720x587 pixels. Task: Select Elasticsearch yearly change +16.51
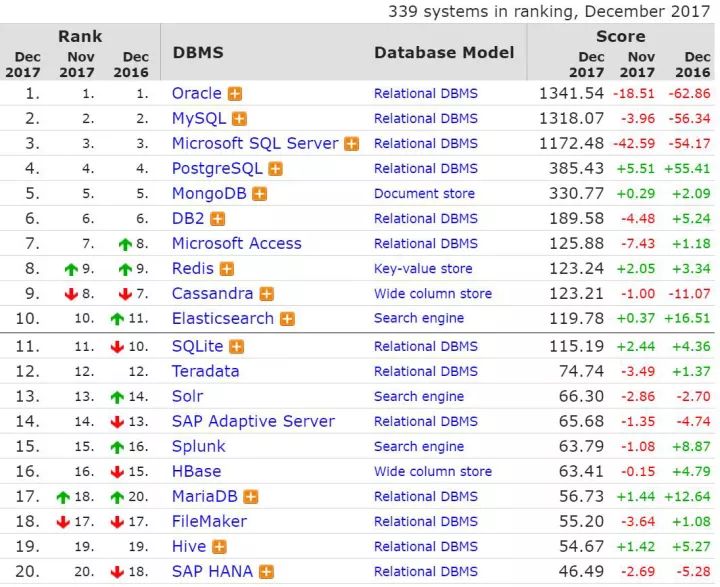click(687, 318)
